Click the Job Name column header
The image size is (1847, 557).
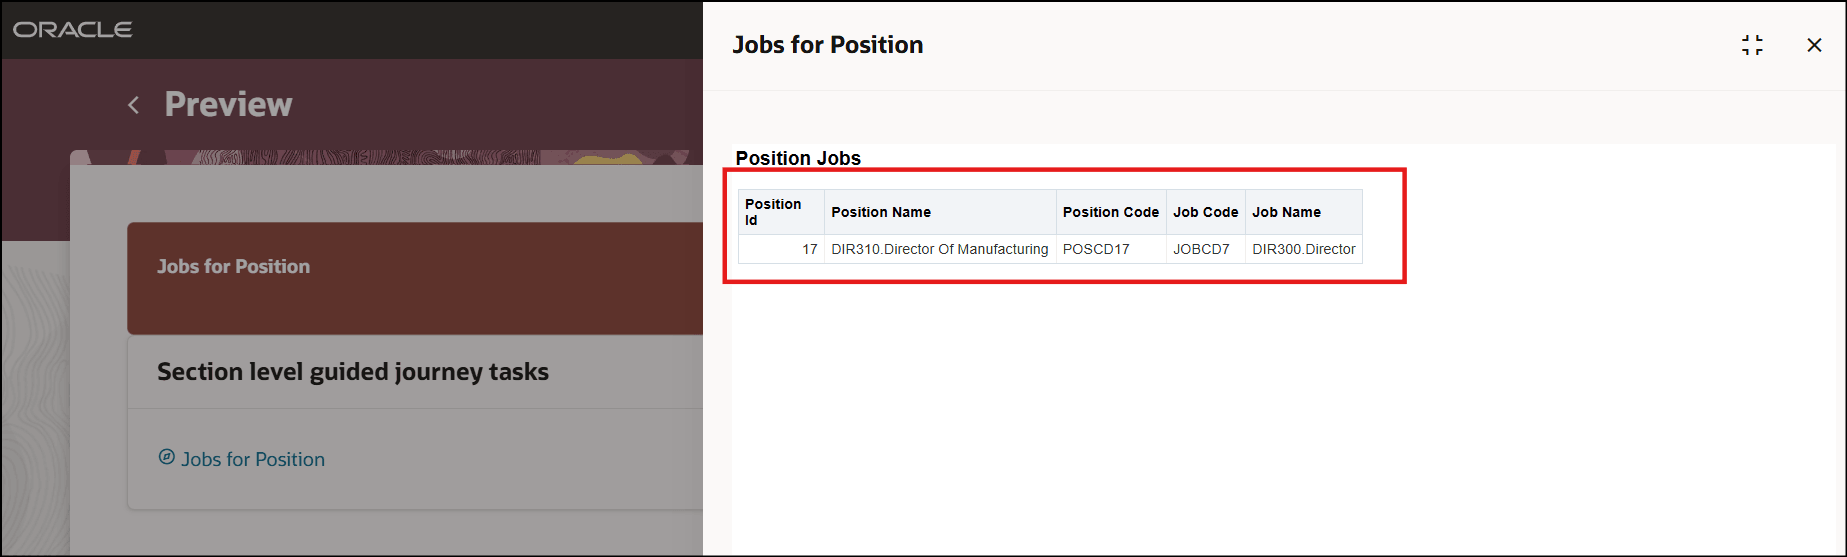tap(1304, 212)
